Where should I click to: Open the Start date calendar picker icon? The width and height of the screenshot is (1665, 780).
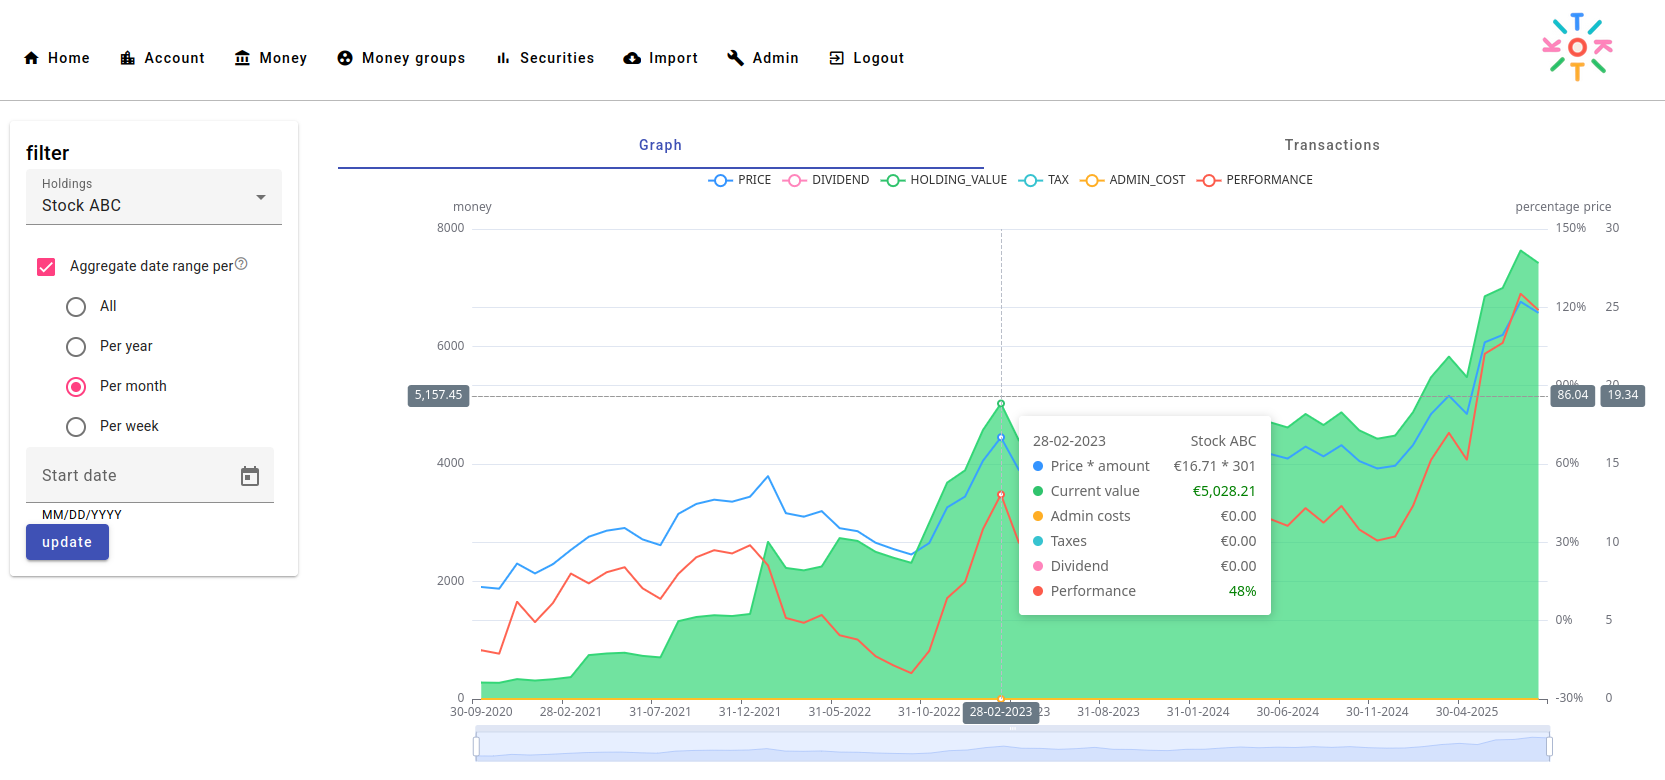[x=250, y=476]
